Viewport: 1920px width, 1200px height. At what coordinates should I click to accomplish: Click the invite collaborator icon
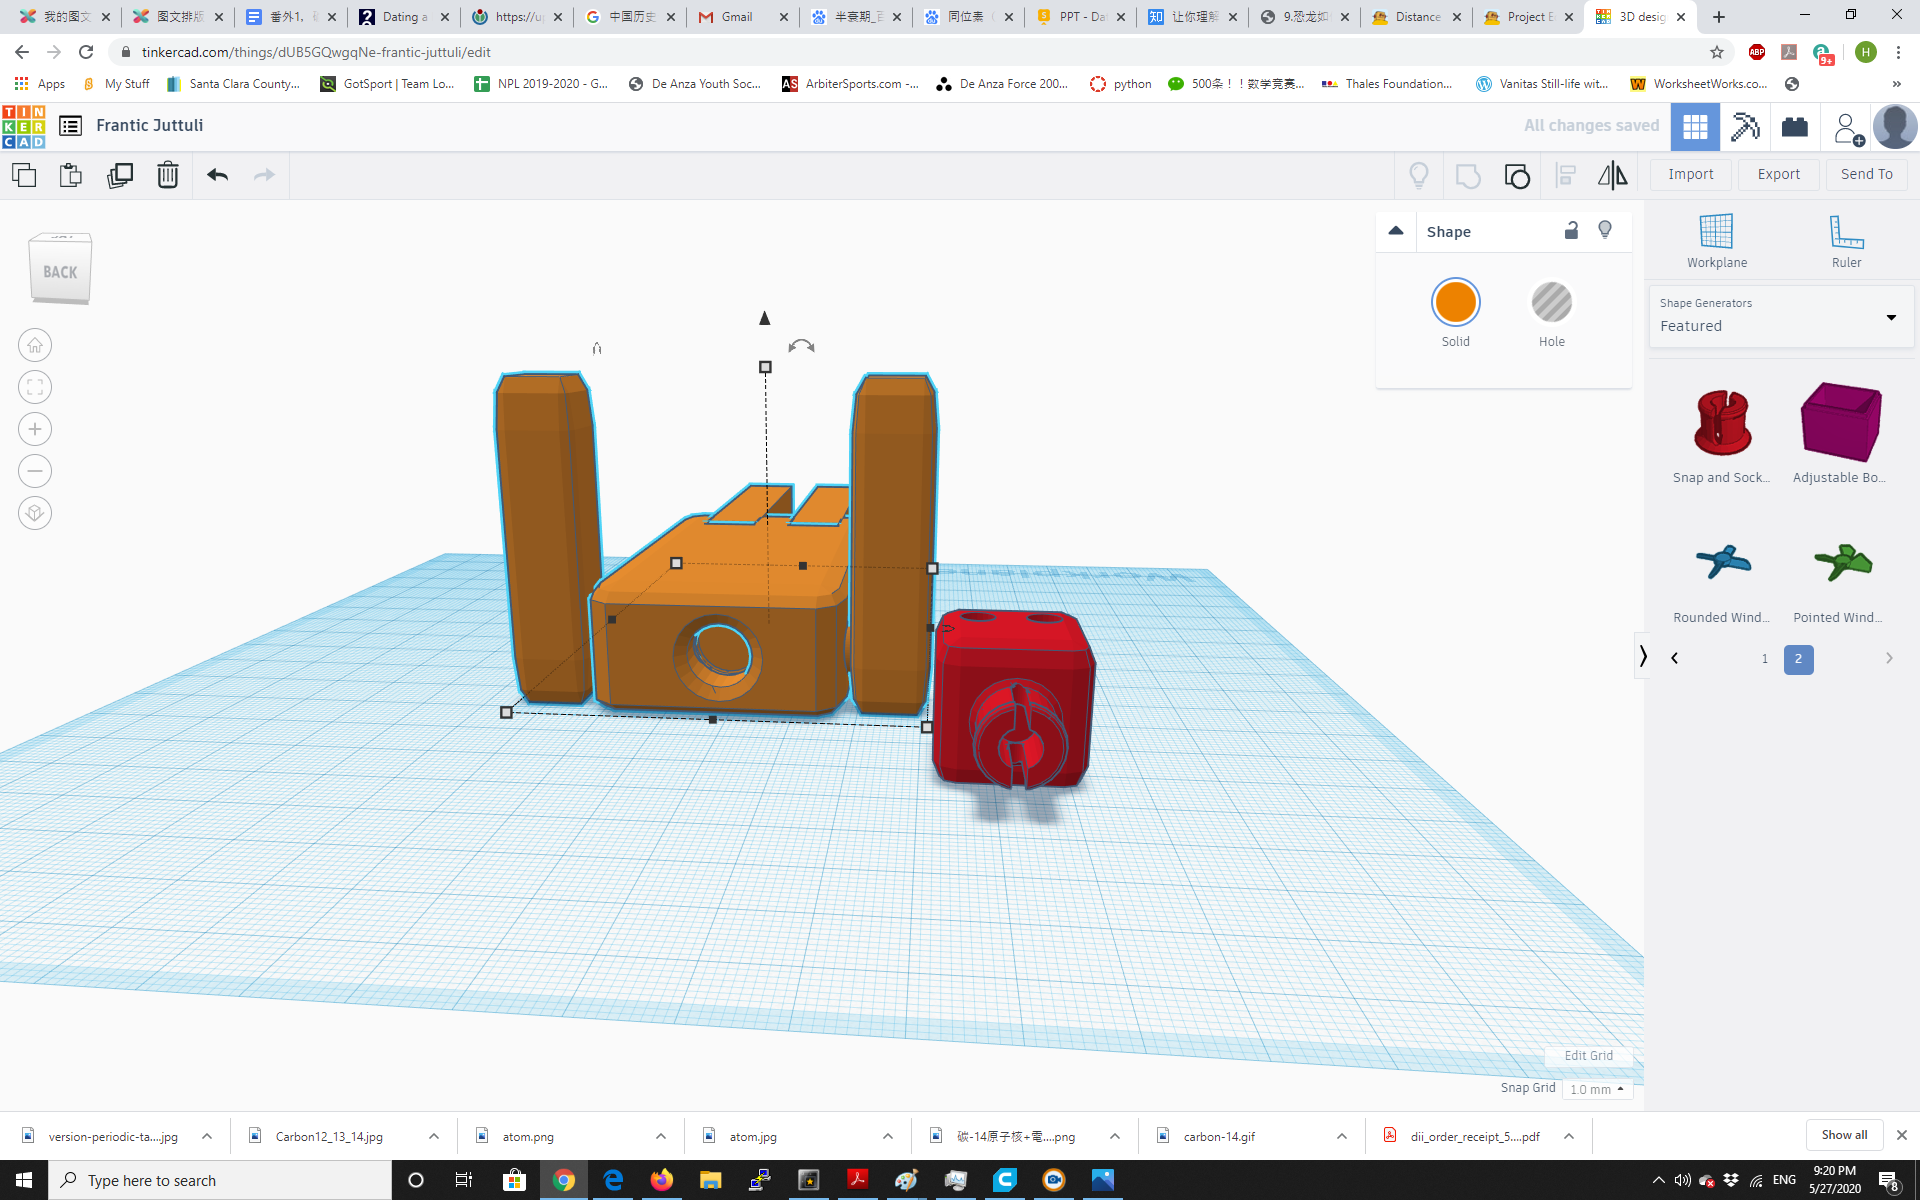pyautogui.click(x=1848, y=128)
